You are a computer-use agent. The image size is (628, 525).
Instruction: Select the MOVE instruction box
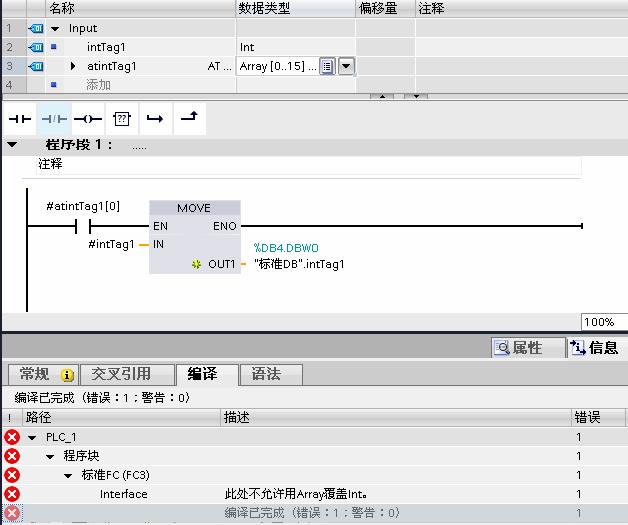[x=195, y=237]
